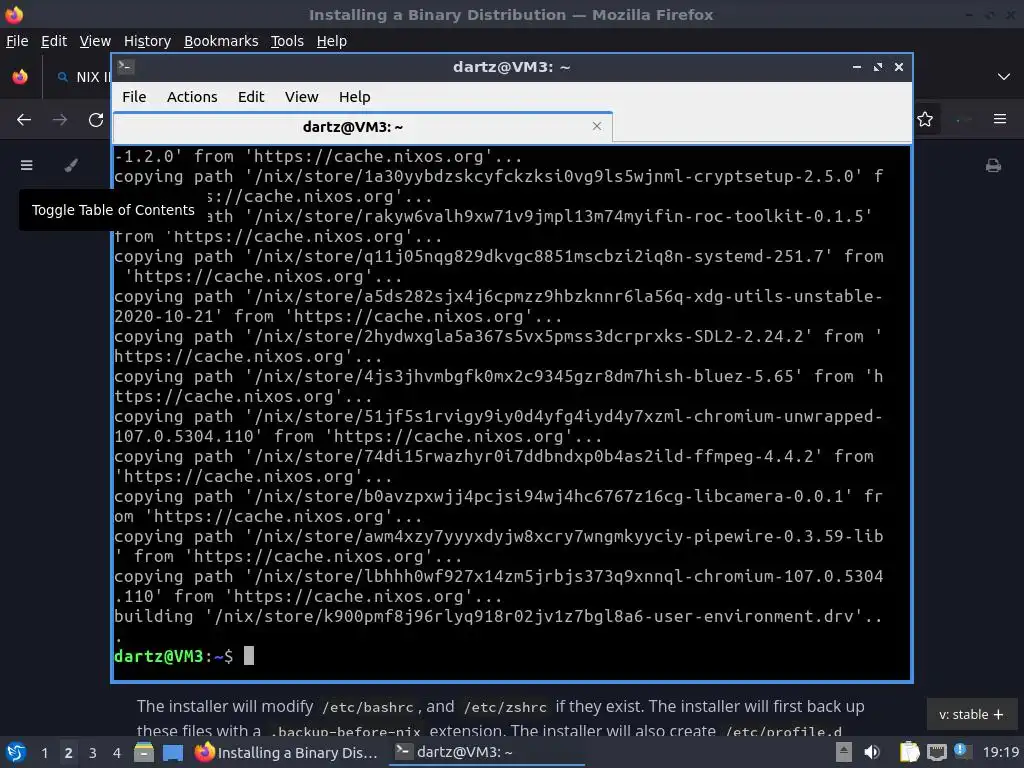Click '/etc/zshrc' code text on page
The height and width of the screenshot is (768, 1024).
pos(505,707)
